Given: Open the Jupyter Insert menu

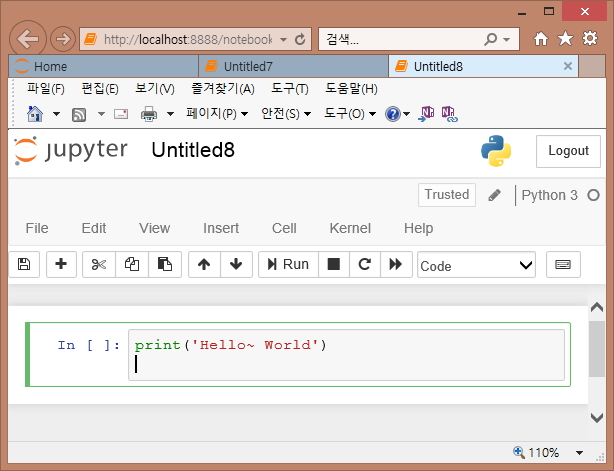Looking at the screenshot, I should point(221,228).
